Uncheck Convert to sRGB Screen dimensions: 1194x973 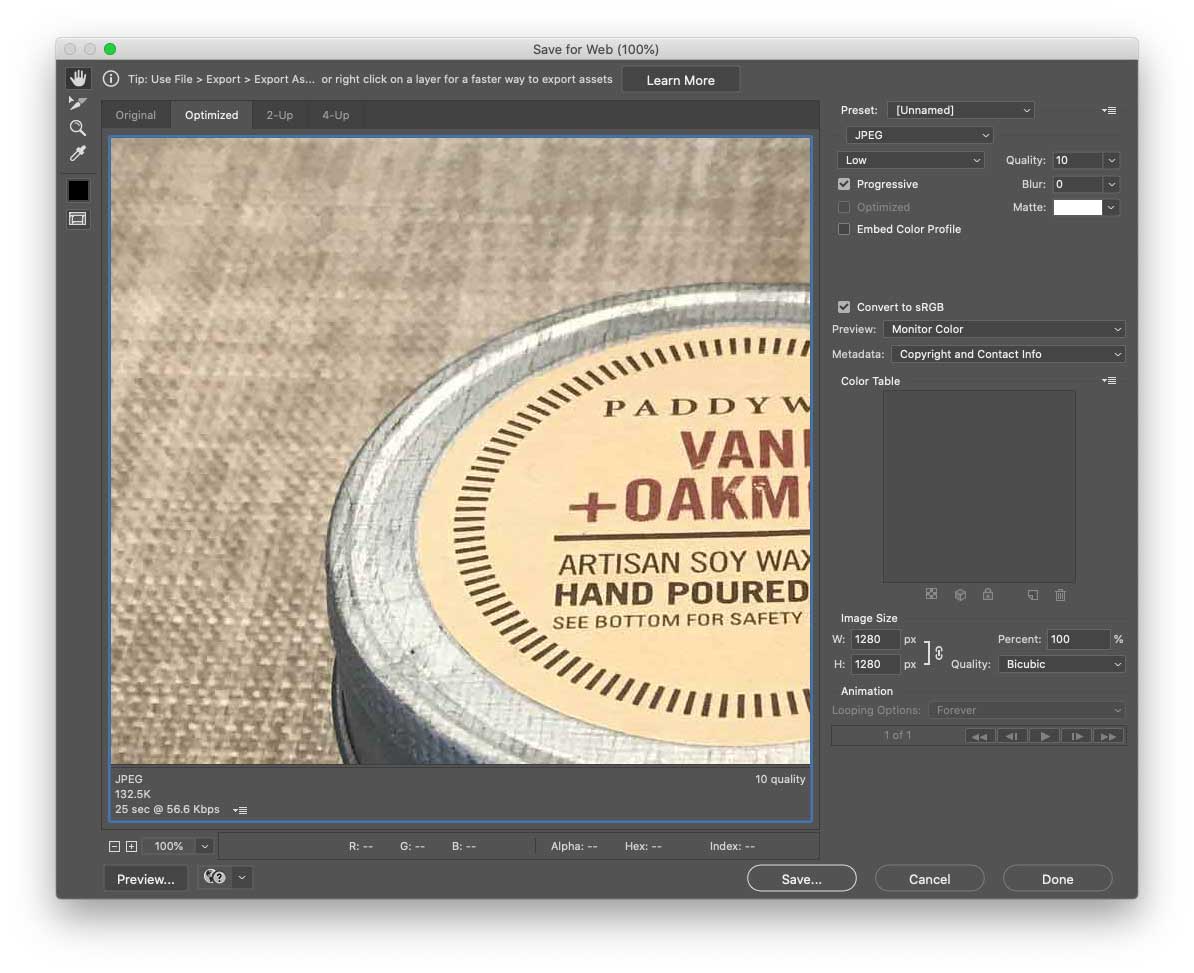point(844,307)
